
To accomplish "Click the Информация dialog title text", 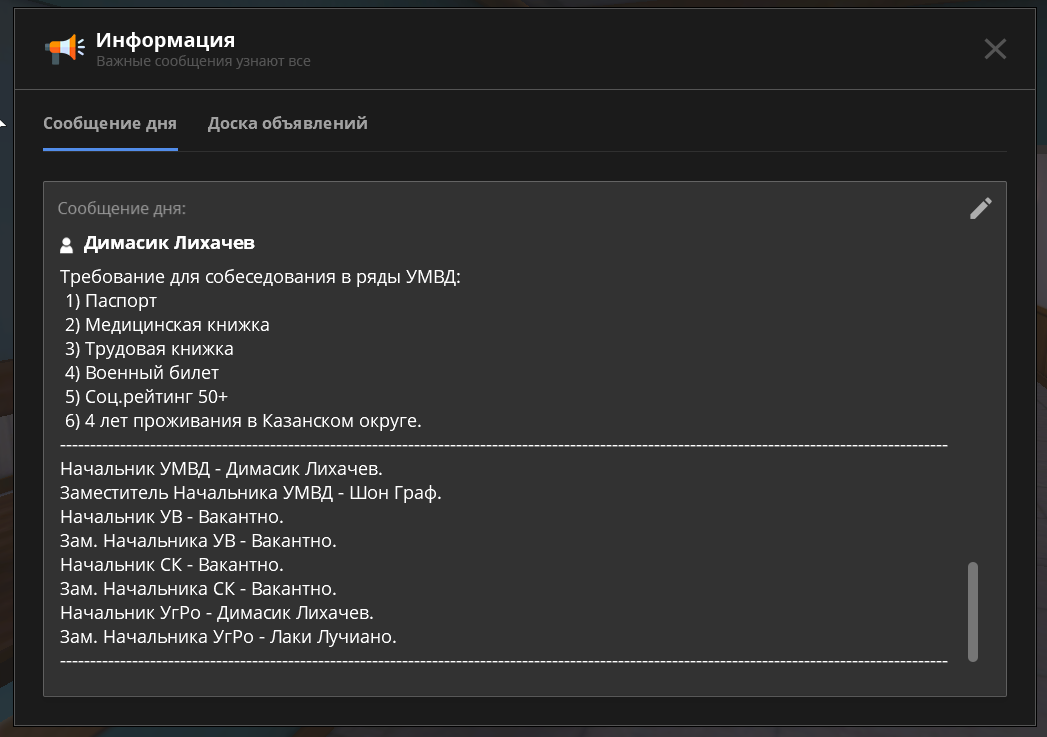I will point(165,40).
